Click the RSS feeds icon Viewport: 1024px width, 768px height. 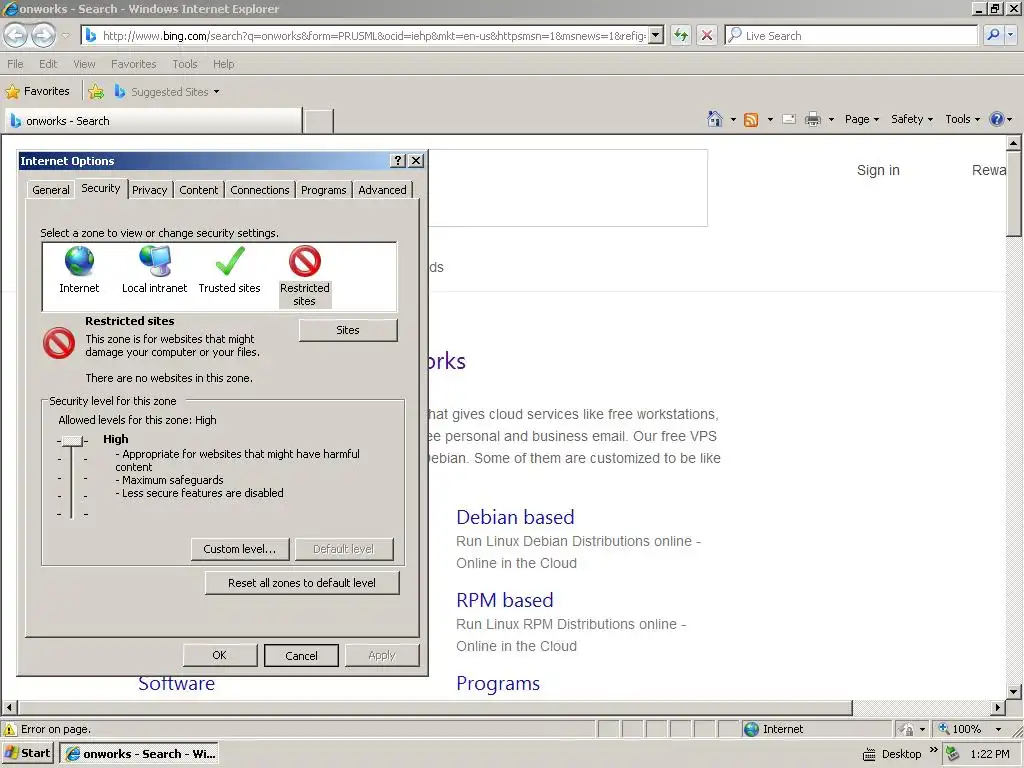pyautogui.click(x=751, y=120)
